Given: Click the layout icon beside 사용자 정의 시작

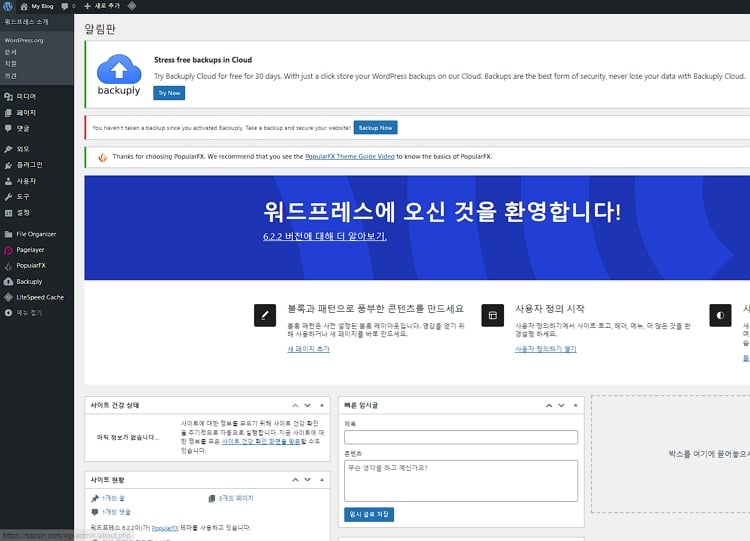Looking at the screenshot, I should coord(493,315).
